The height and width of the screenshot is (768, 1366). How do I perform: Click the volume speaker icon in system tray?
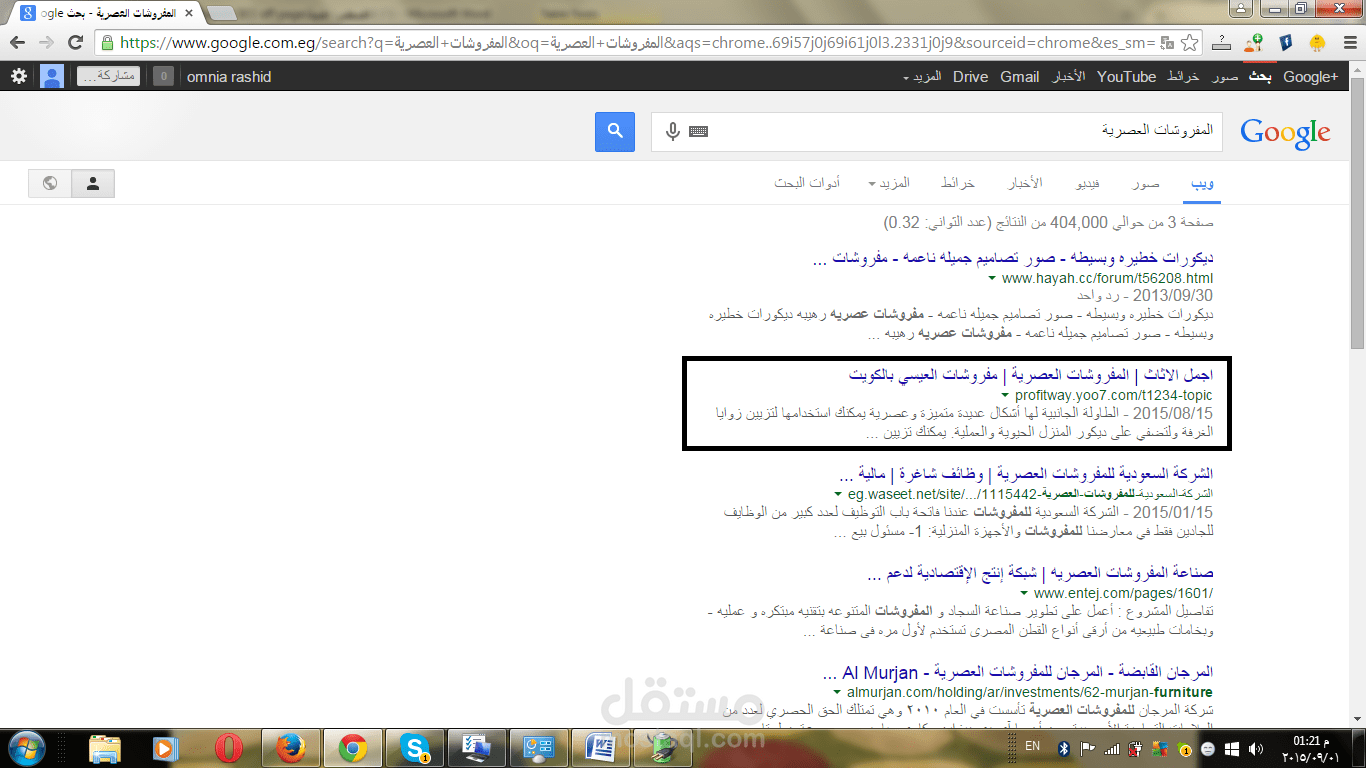click(x=1254, y=748)
